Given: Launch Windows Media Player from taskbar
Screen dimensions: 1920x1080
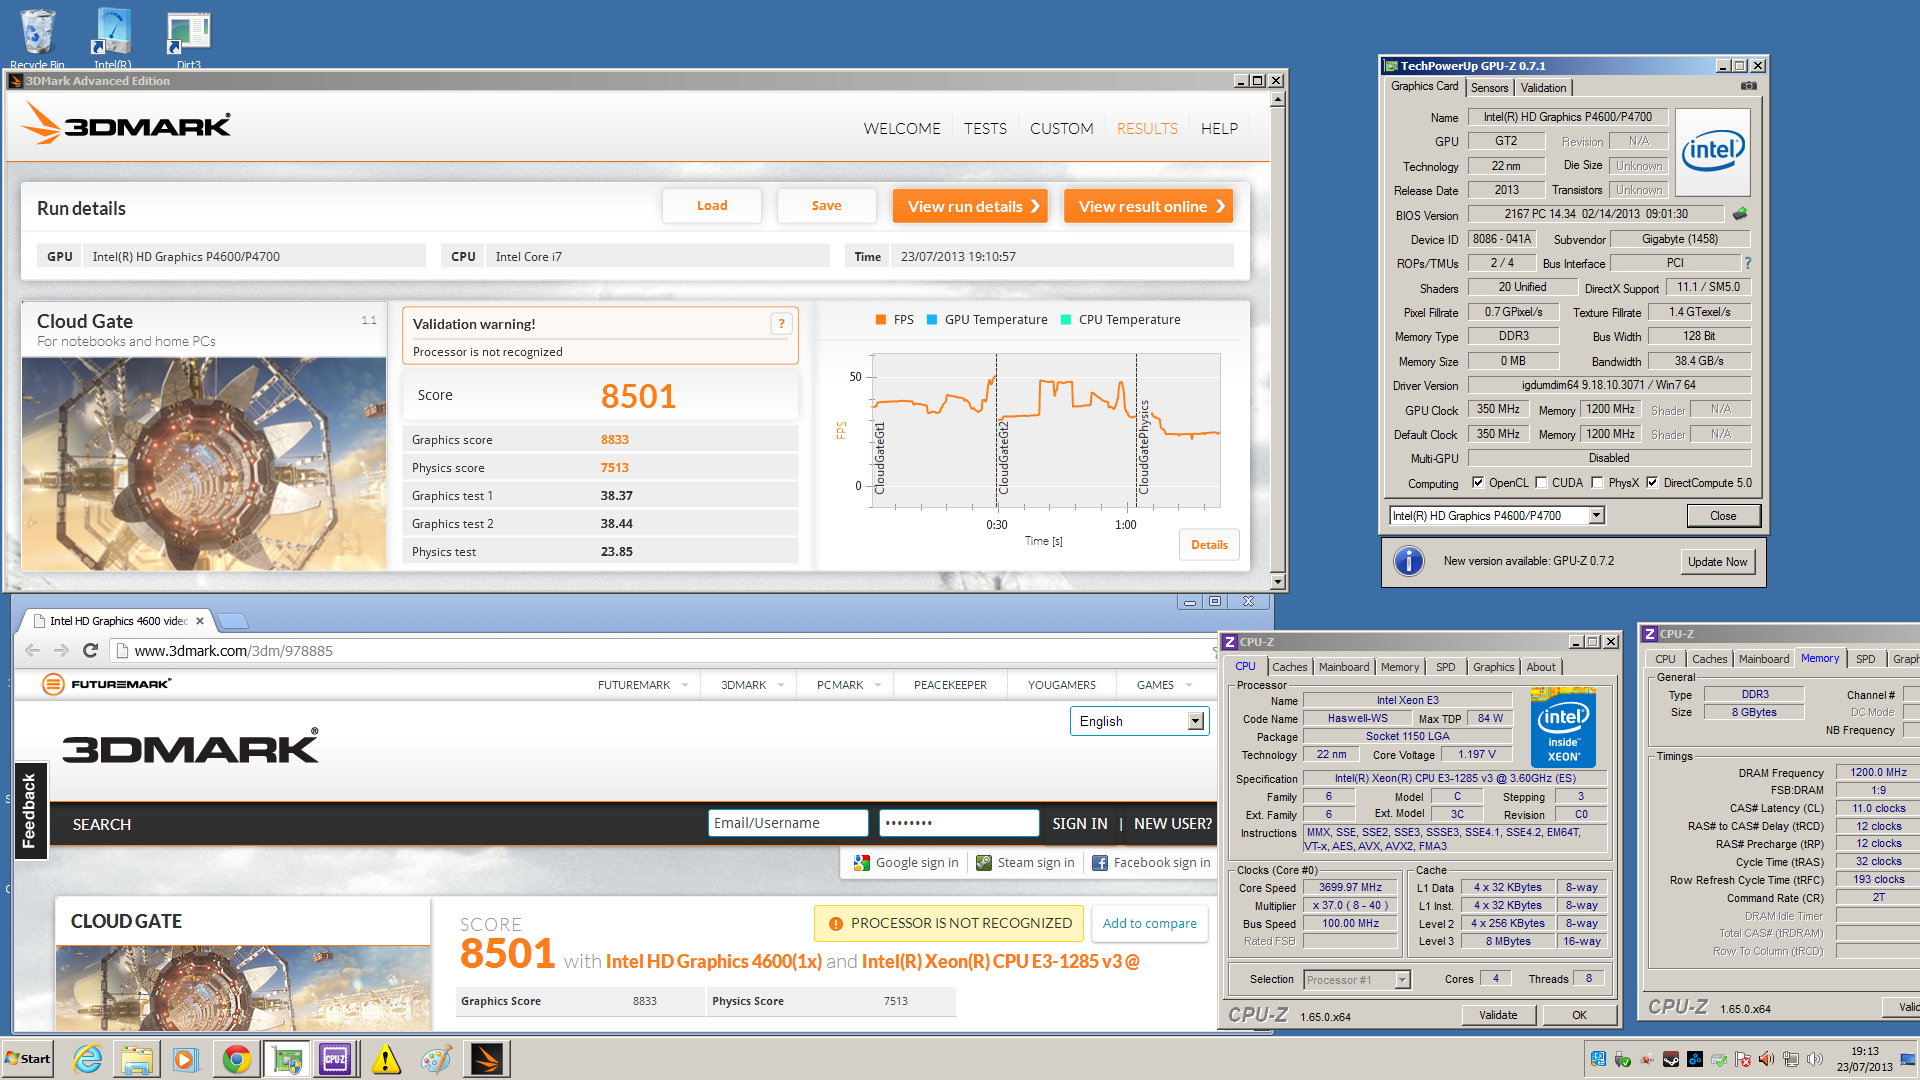Looking at the screenshot, I should pos(186,1059).
